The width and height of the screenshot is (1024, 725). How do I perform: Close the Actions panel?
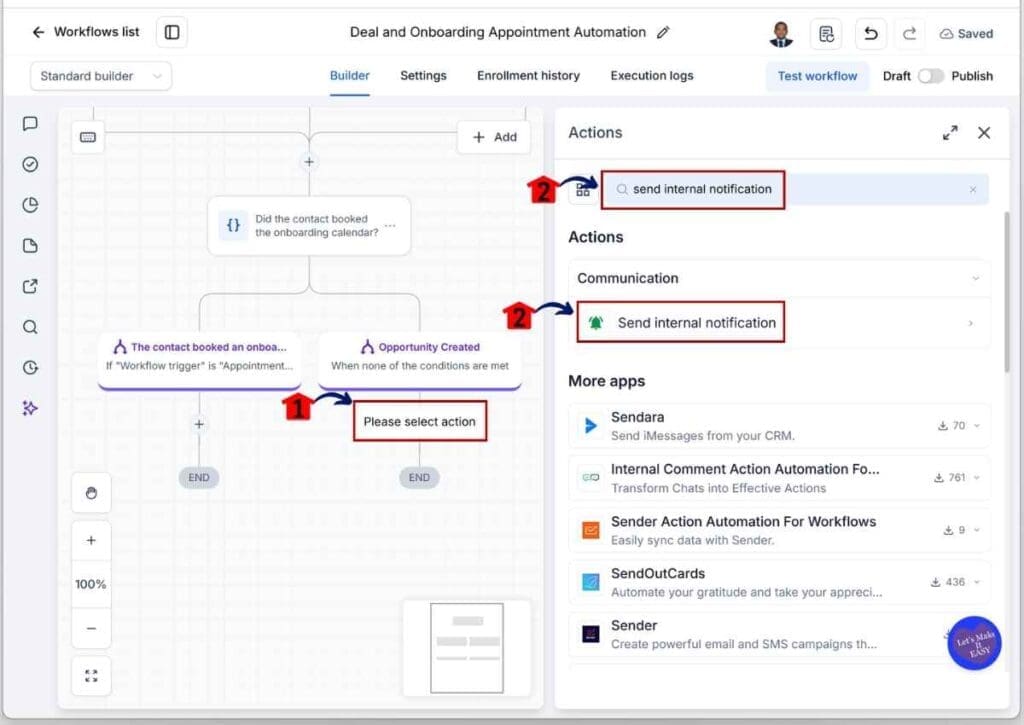pos(984,133)
